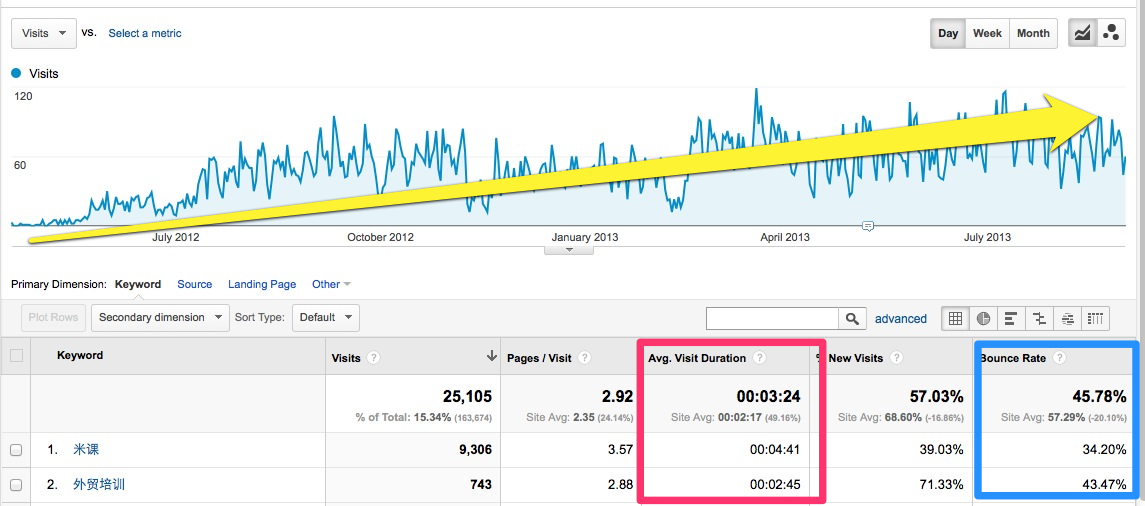Open help for Pages / Visit column
Image resolution: width=1145 pixels, height=506 pixels.
(x=584, y=358)
